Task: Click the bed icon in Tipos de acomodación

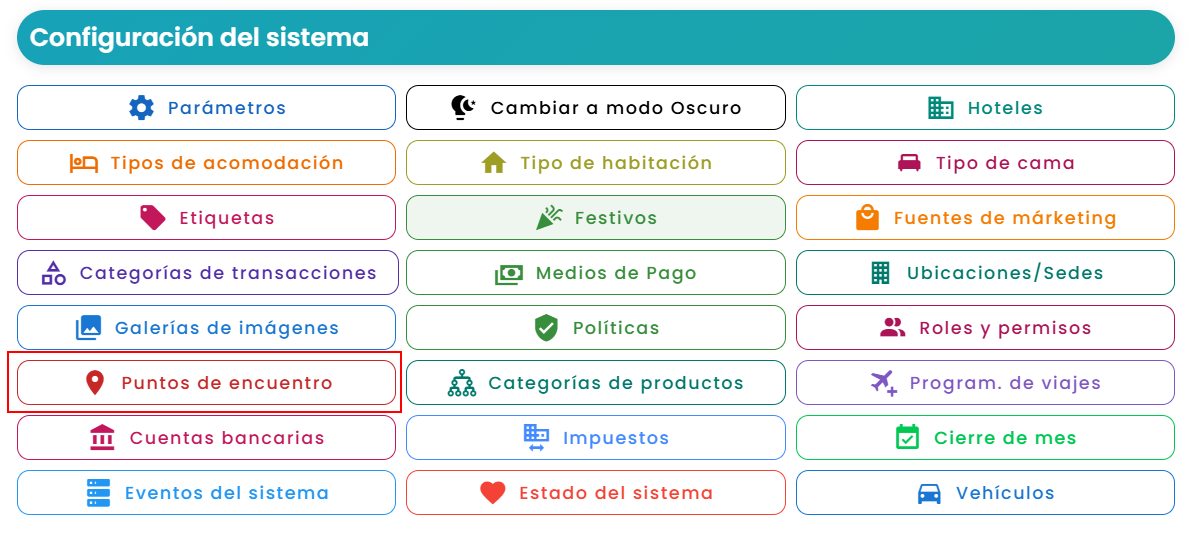Action: pyautogui.click(x=84, y=163)
